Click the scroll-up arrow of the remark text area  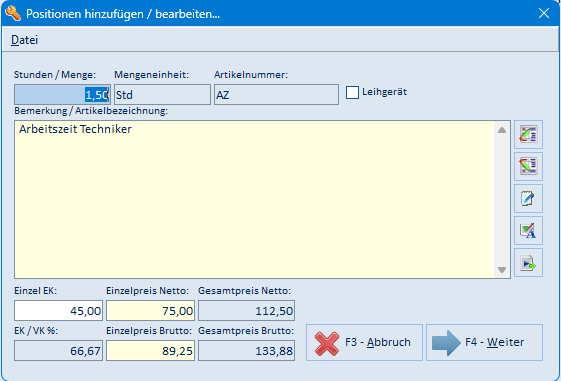[502, 130]
